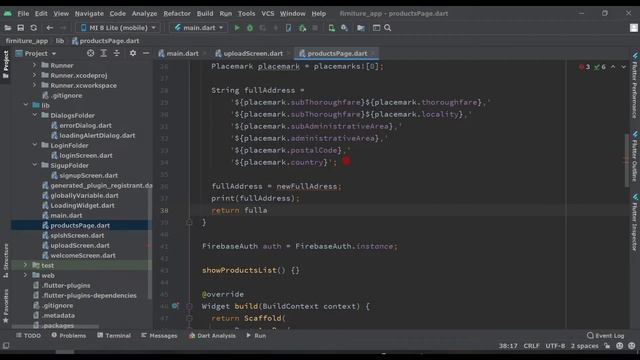Open the Dart Analysis tool window

[x=212, y=336]
